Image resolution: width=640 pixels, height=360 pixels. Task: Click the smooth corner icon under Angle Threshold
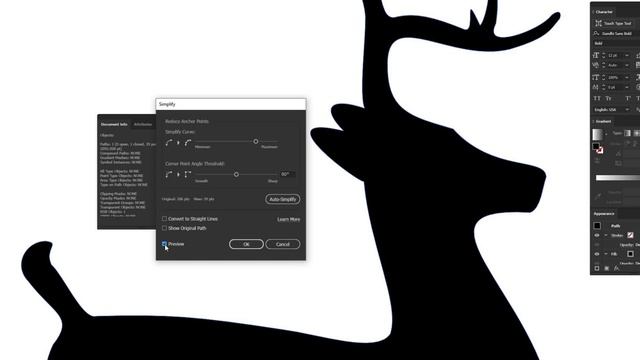[x=169, y=175]
